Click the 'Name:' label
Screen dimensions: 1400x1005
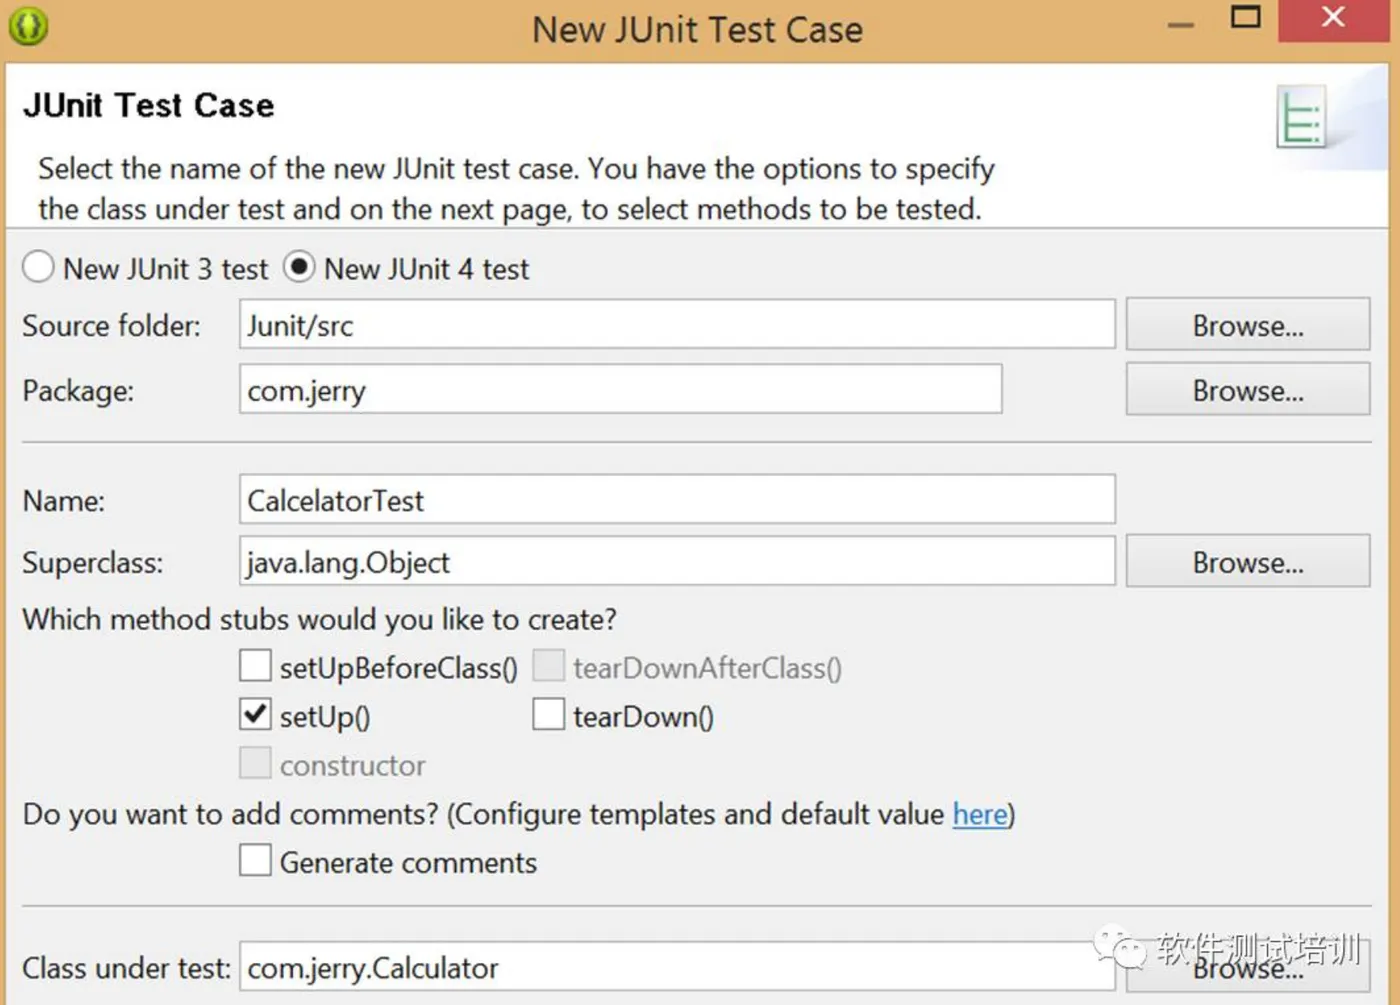[x=63, y=501]
